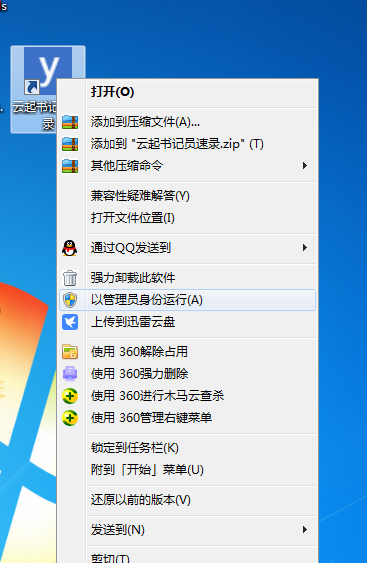Choose 打开文件位置(I)
The width and height of the screenshot is (367, 563).
[187, 218]
